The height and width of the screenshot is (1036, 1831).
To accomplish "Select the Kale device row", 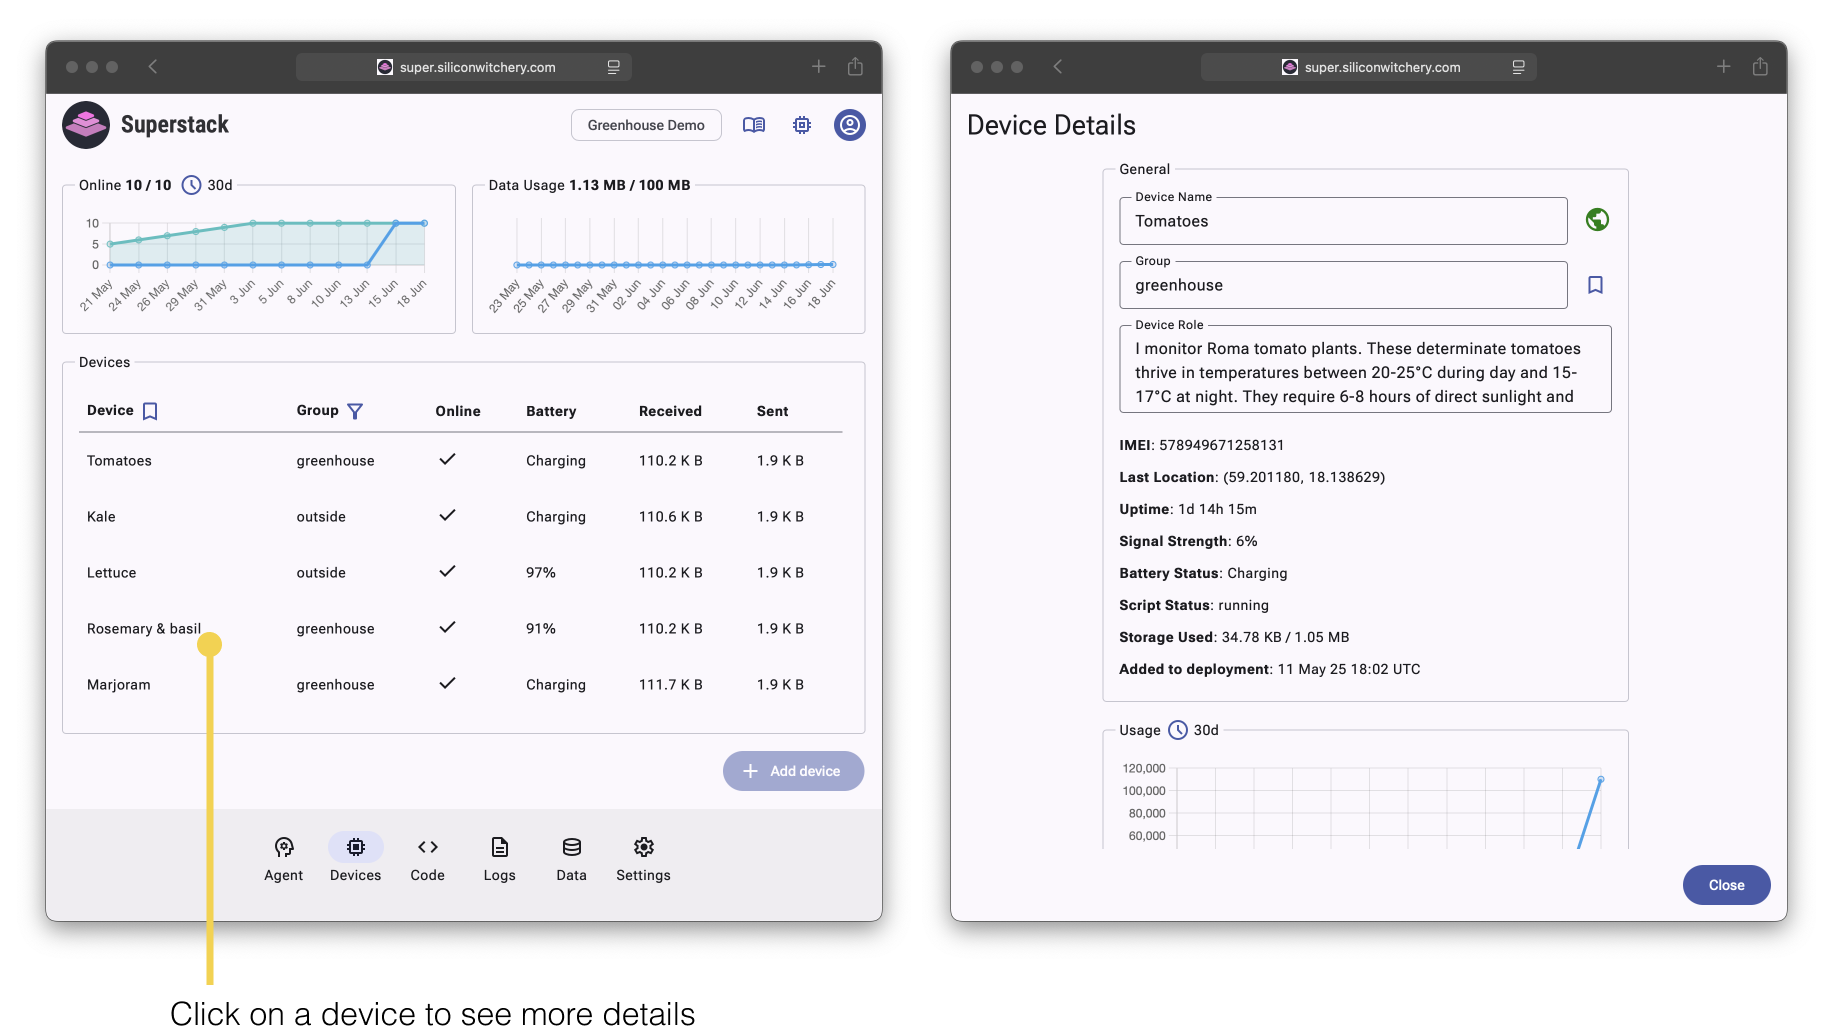I will point(460,517).
